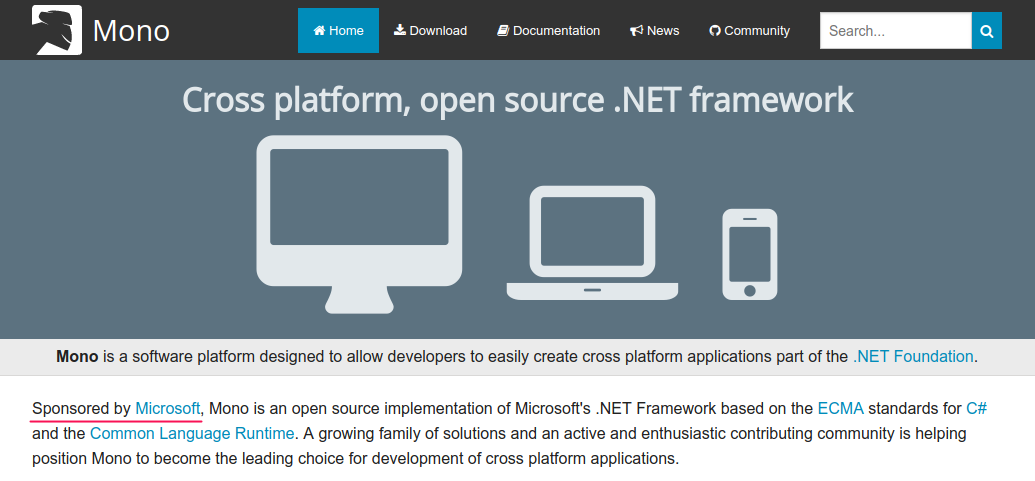Follow the C# link
The width and height of the screenshot is (1035, 481).
coord(976,409)
